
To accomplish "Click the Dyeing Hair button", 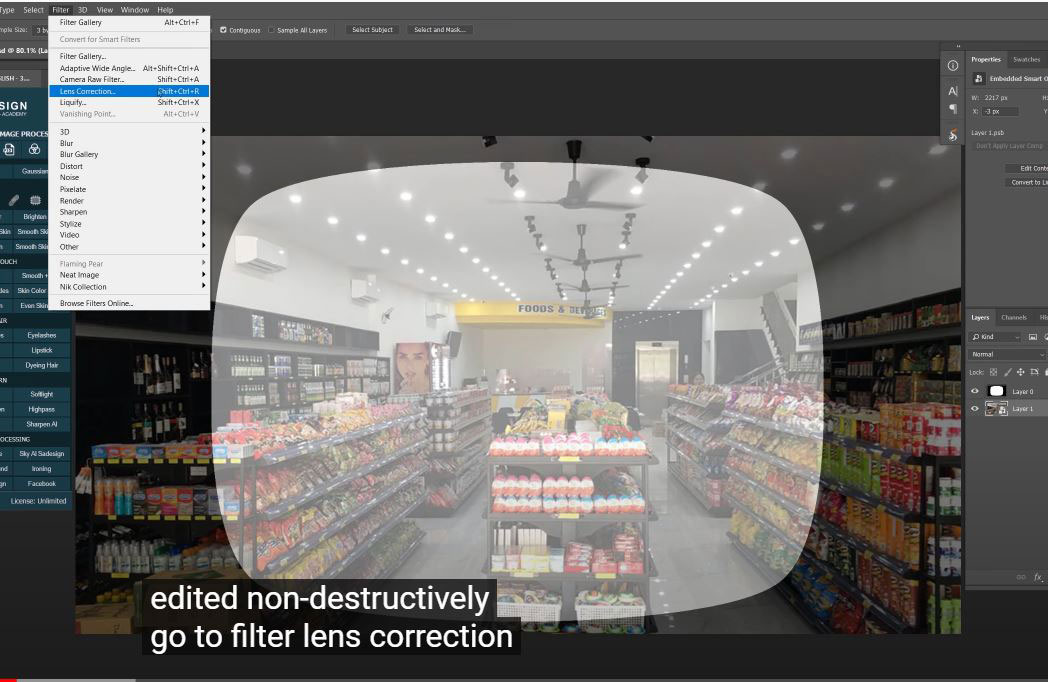I will [41, 366].
